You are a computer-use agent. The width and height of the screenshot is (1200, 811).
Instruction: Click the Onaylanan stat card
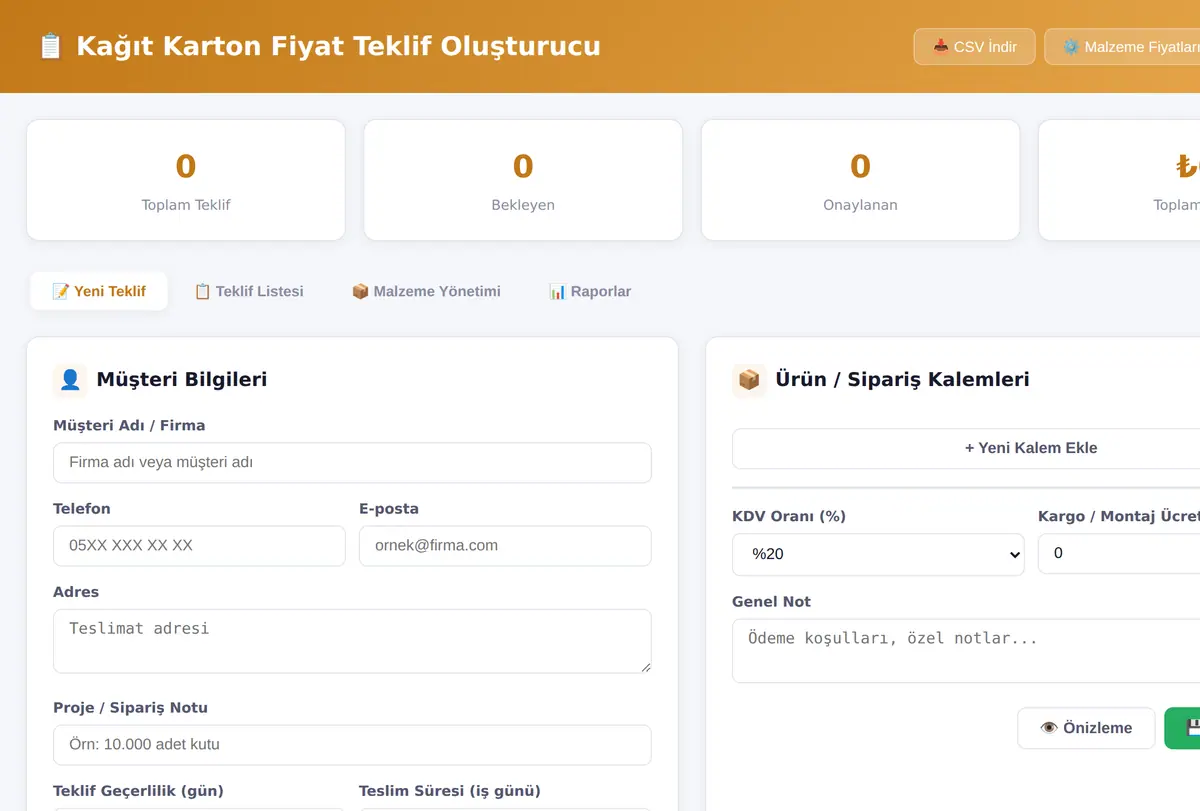tap(860, 180)
